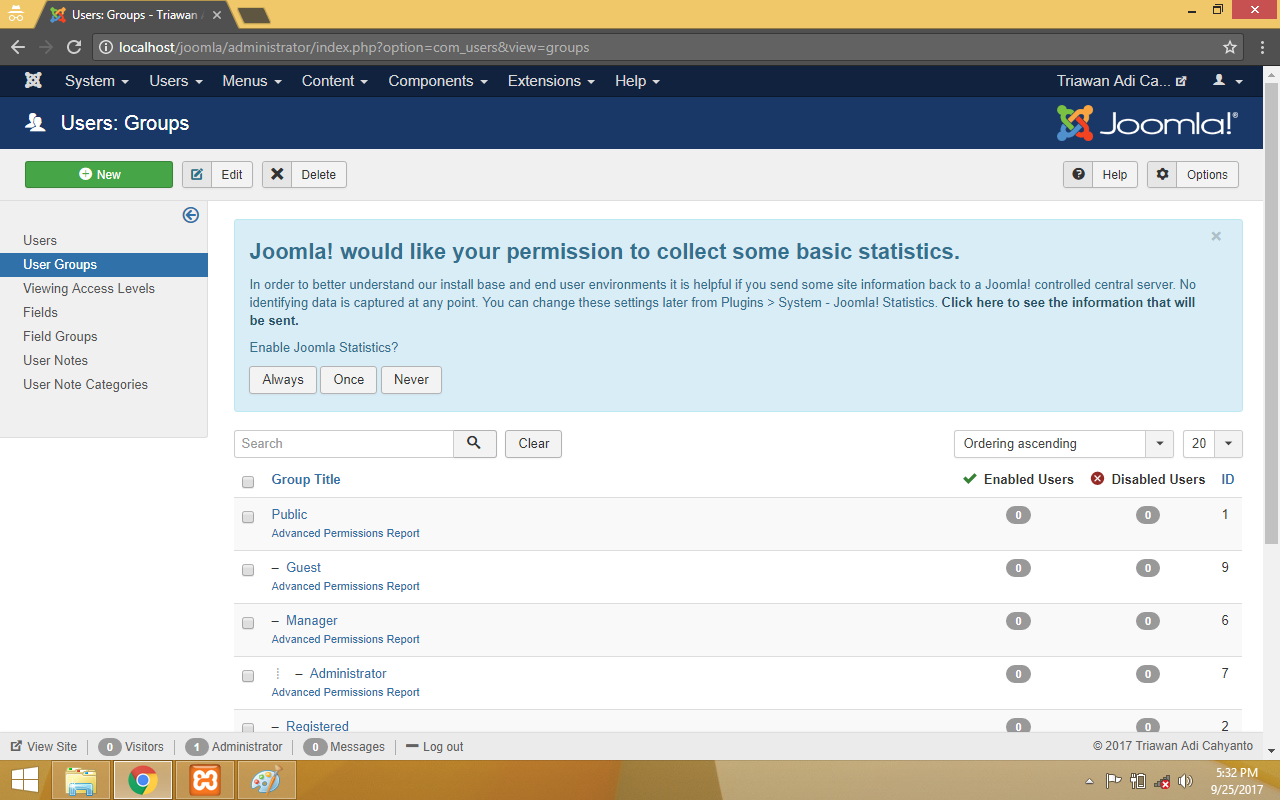This screenshot has height=800, width=1280.
Task: Click the Joomla logo icon in menu bar
Action: [33, 81]
